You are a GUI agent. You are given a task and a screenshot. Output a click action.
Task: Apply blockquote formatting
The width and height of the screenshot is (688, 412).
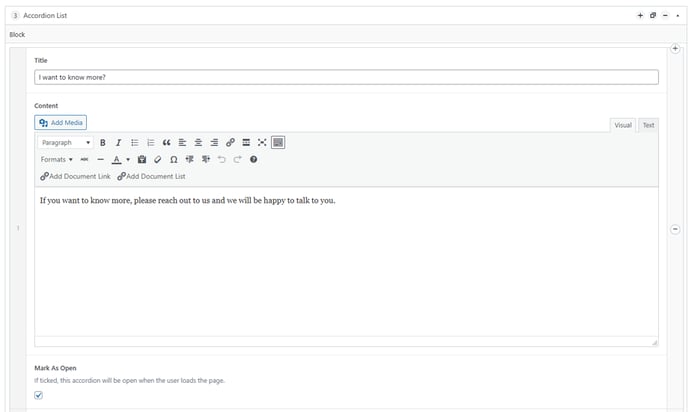pos(166,143)
